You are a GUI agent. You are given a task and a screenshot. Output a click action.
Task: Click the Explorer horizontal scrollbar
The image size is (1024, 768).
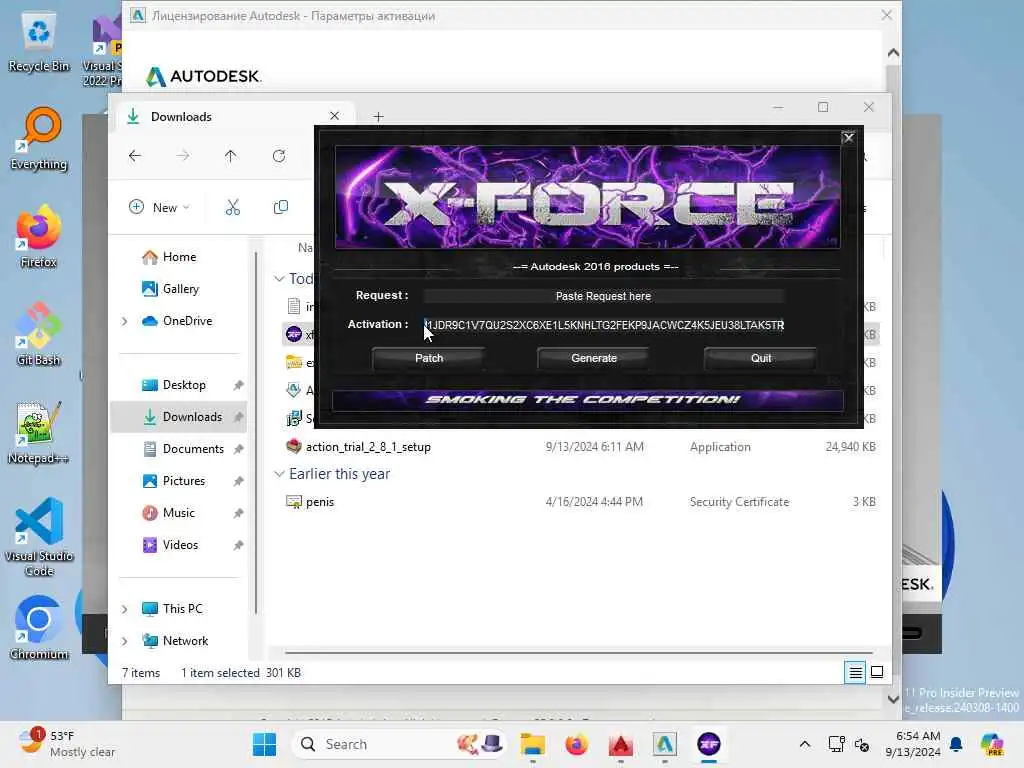579,652
